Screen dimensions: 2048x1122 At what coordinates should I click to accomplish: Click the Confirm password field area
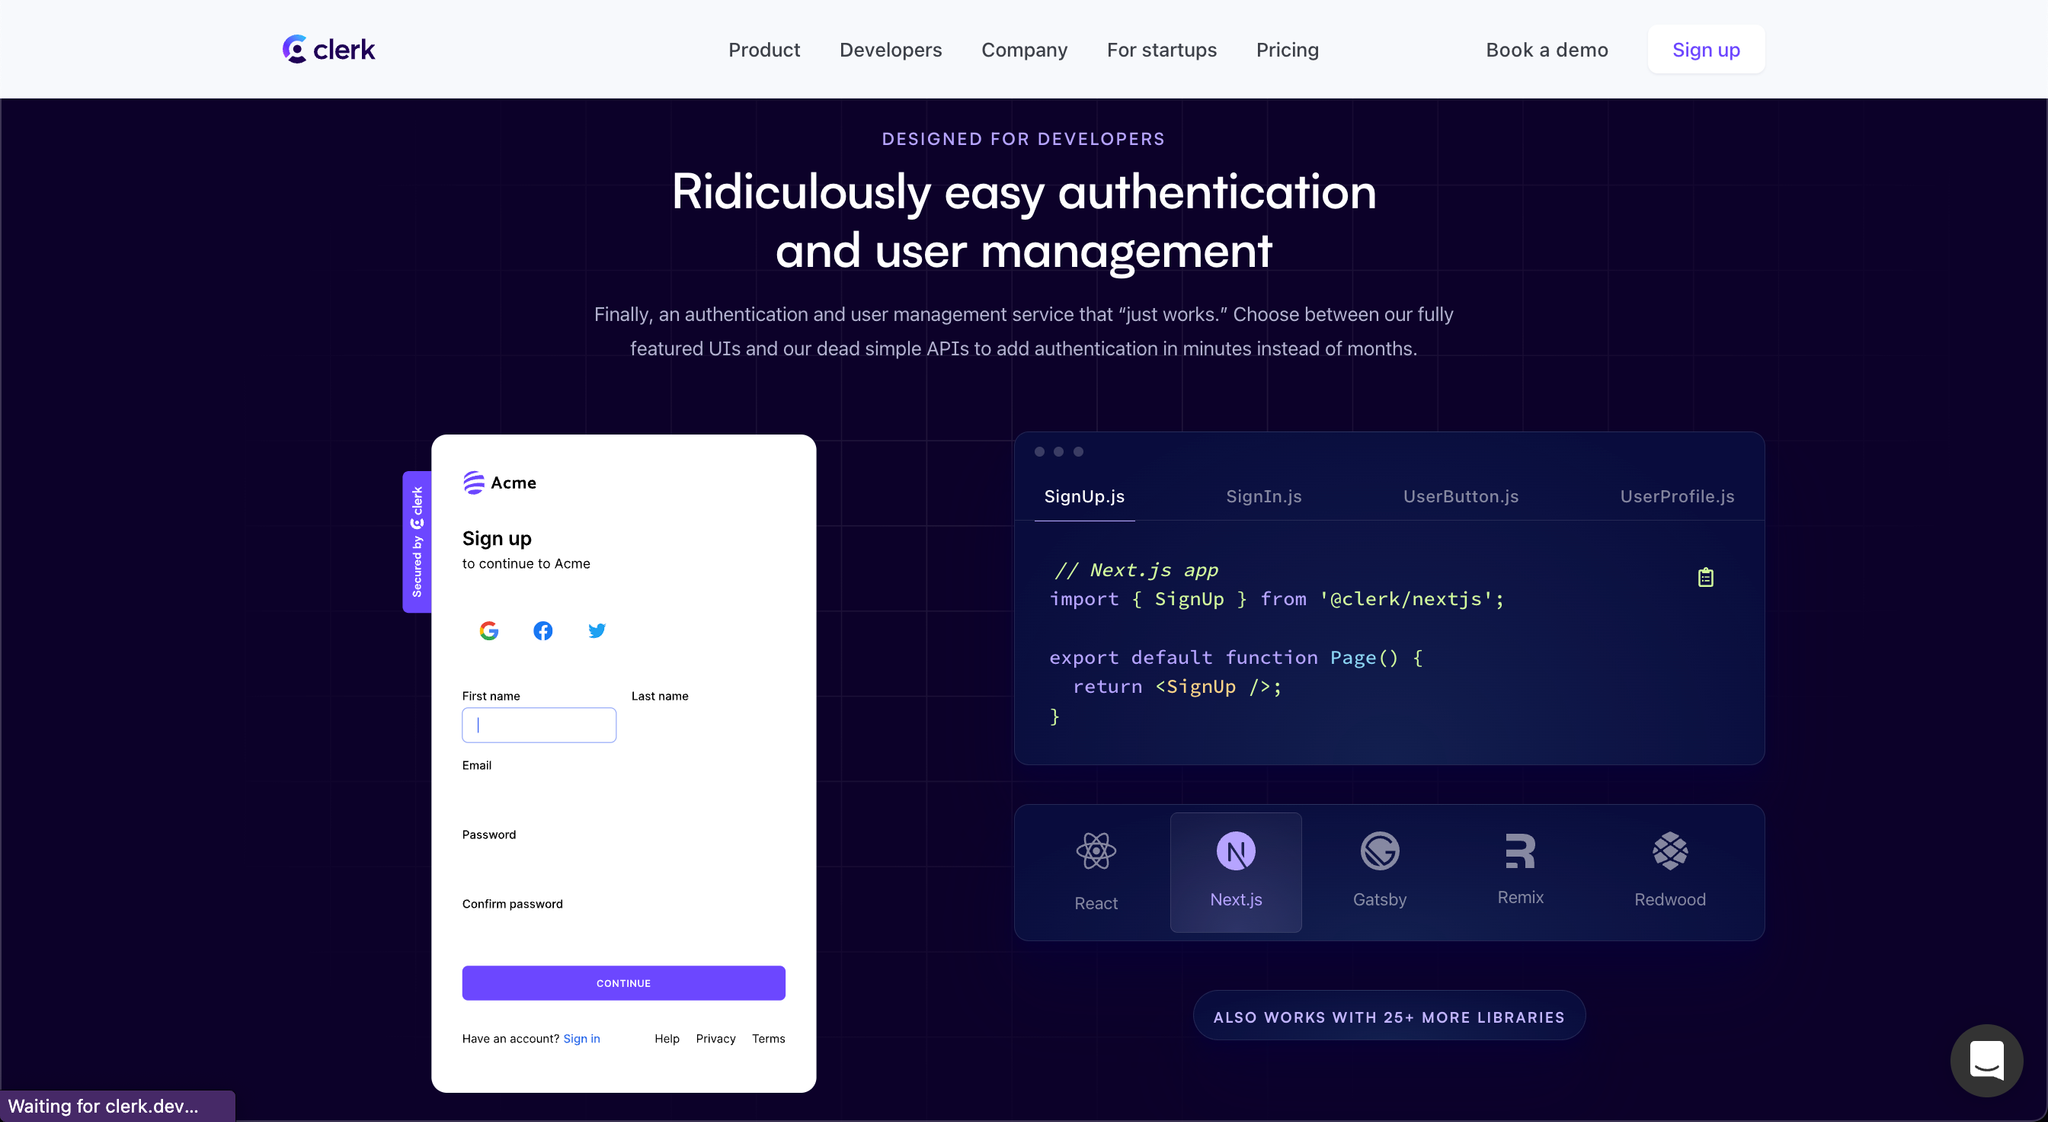point(624,933)
